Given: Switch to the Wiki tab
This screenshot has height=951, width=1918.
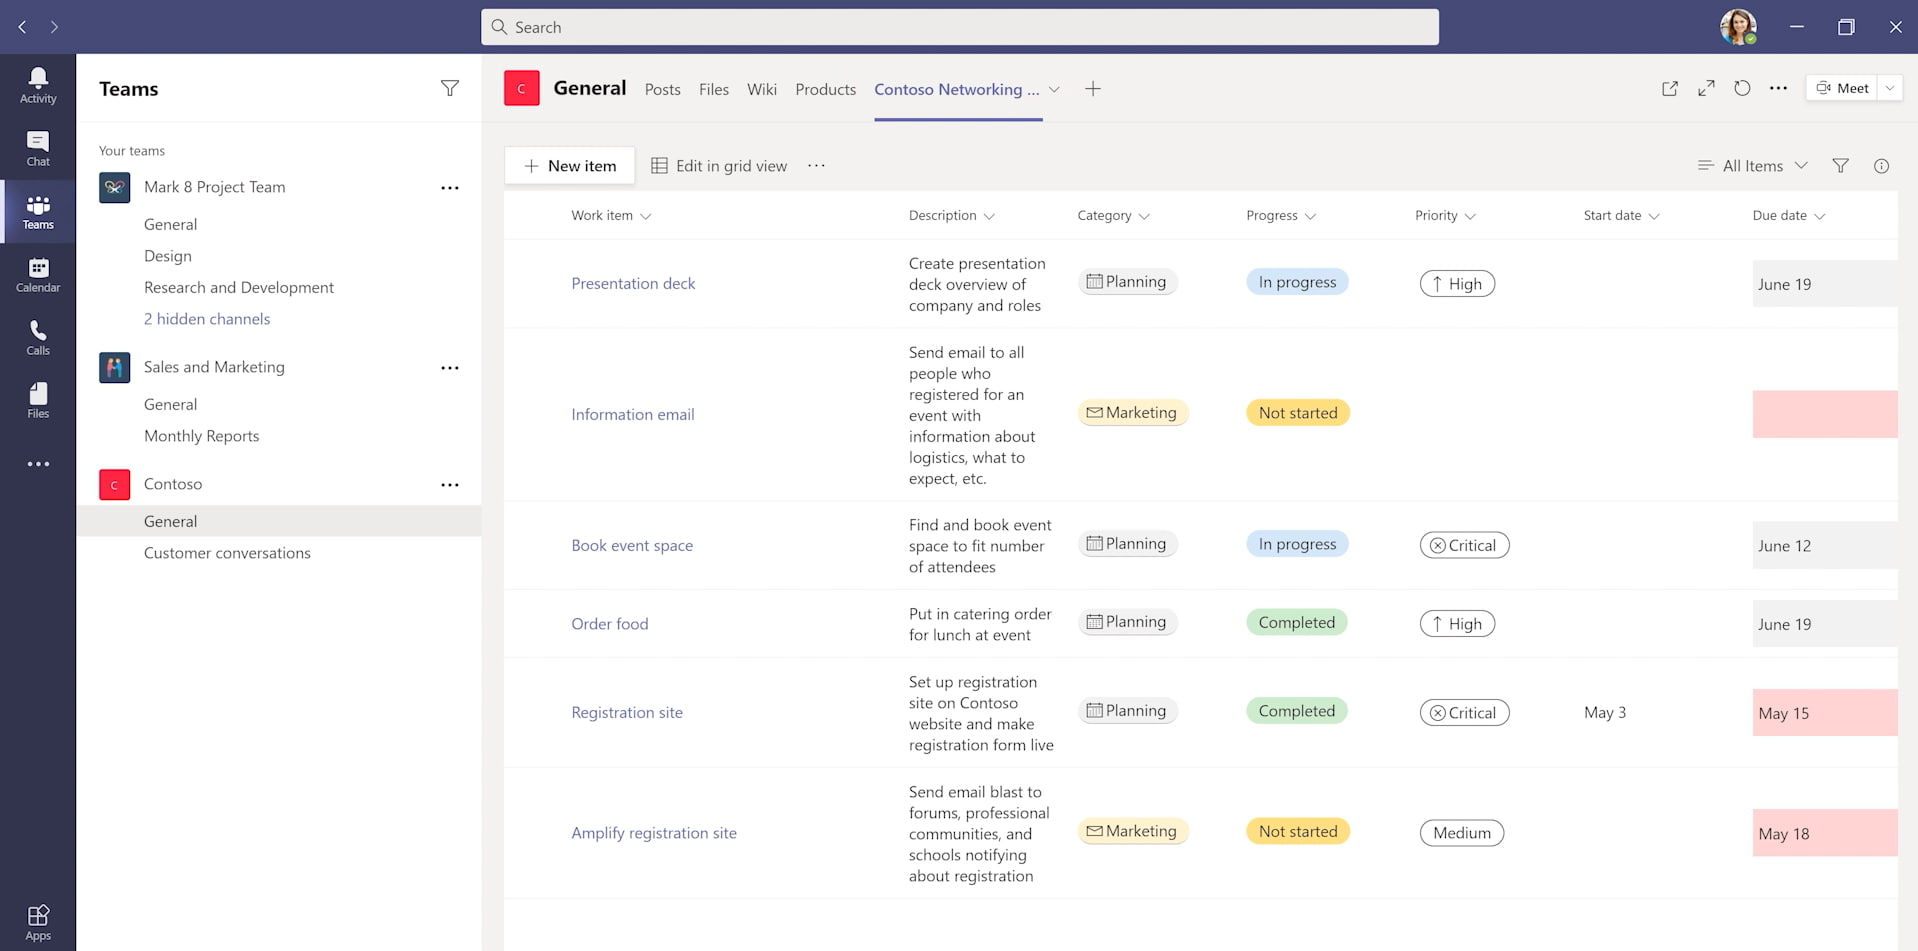Looking at the screenshot, I should pos(761,89).
